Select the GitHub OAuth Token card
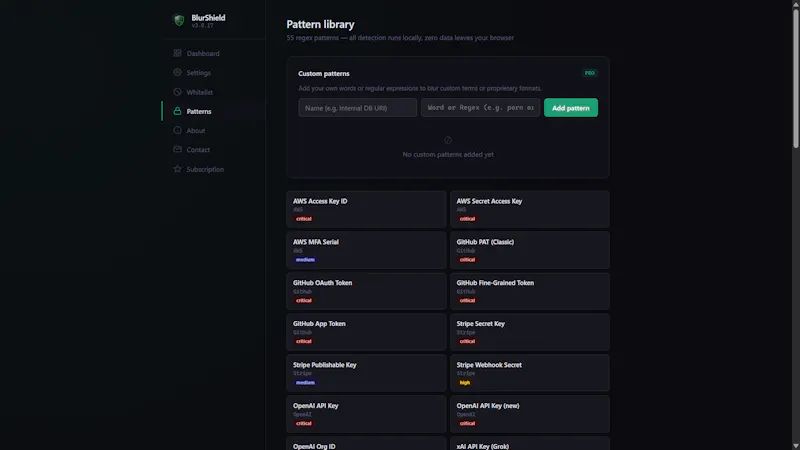Image resolution: width=800 pixels, height=450 pixels. (366, 291)
